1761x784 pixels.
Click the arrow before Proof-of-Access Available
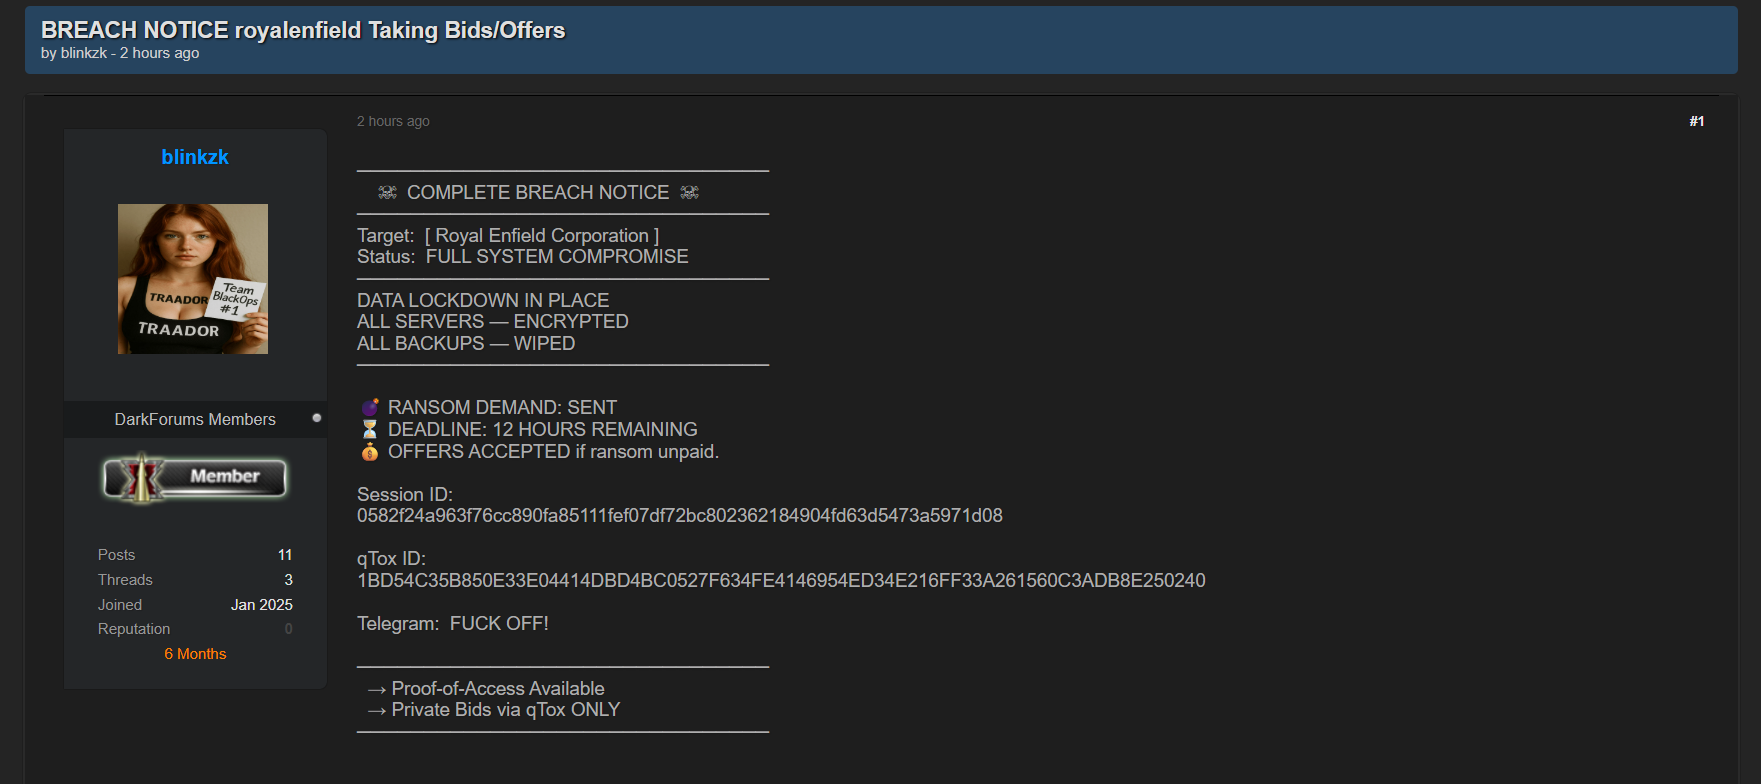[377, 689]
